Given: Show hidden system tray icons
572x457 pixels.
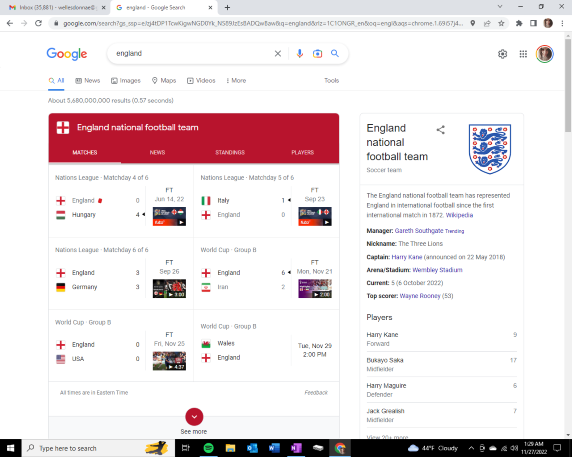Looking at the screenshot, I should click(x=471, y=448).
